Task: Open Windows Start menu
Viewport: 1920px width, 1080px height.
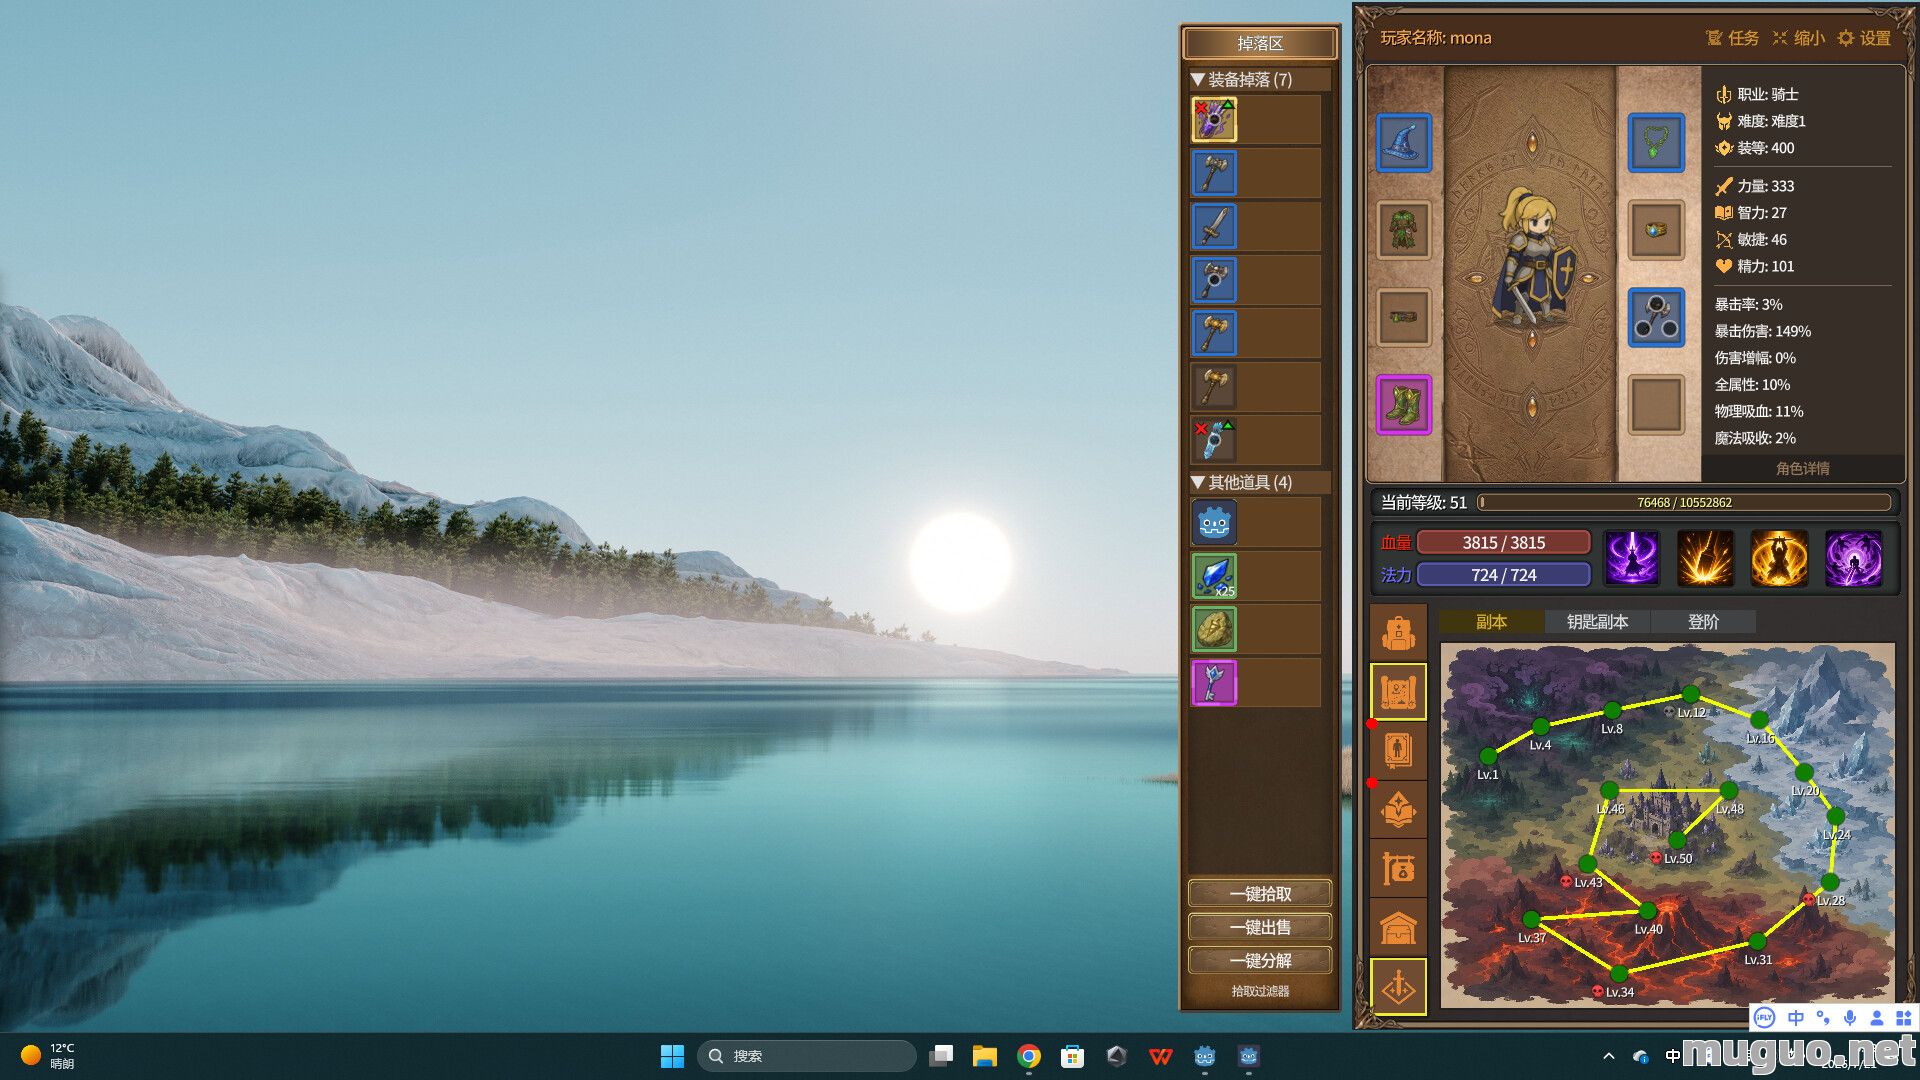Action: click(672, 1056)
